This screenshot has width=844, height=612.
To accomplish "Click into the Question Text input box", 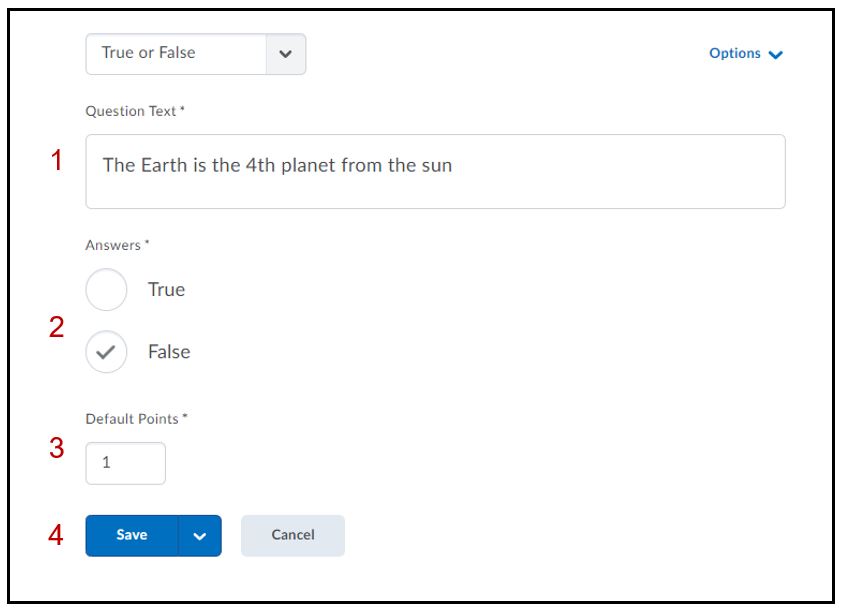I will [435, 171].
